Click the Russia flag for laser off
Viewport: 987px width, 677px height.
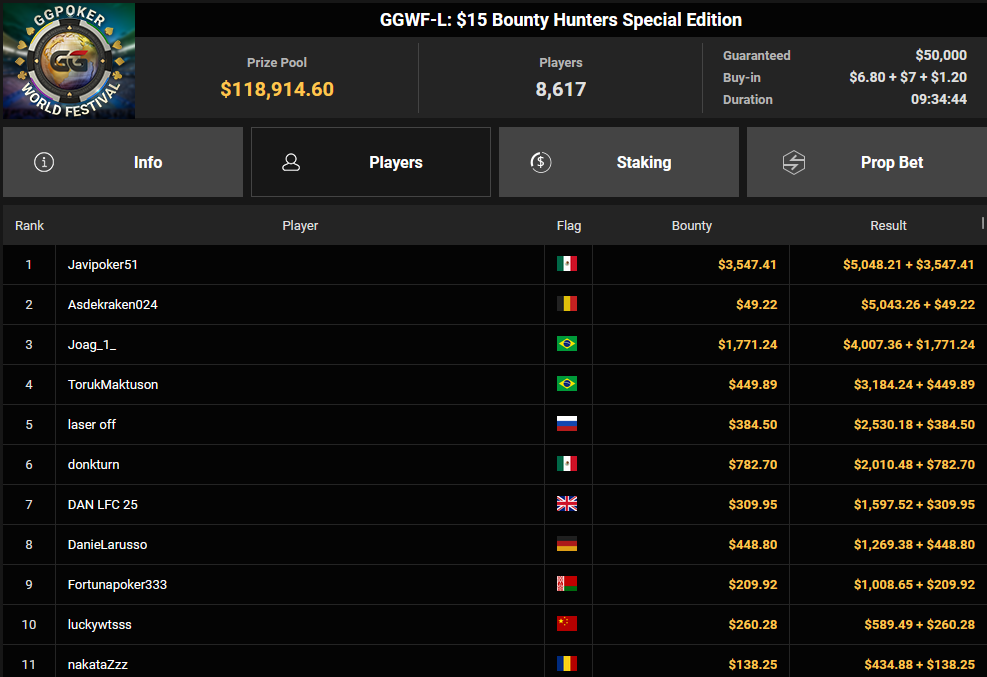click(x=567, y=423)
